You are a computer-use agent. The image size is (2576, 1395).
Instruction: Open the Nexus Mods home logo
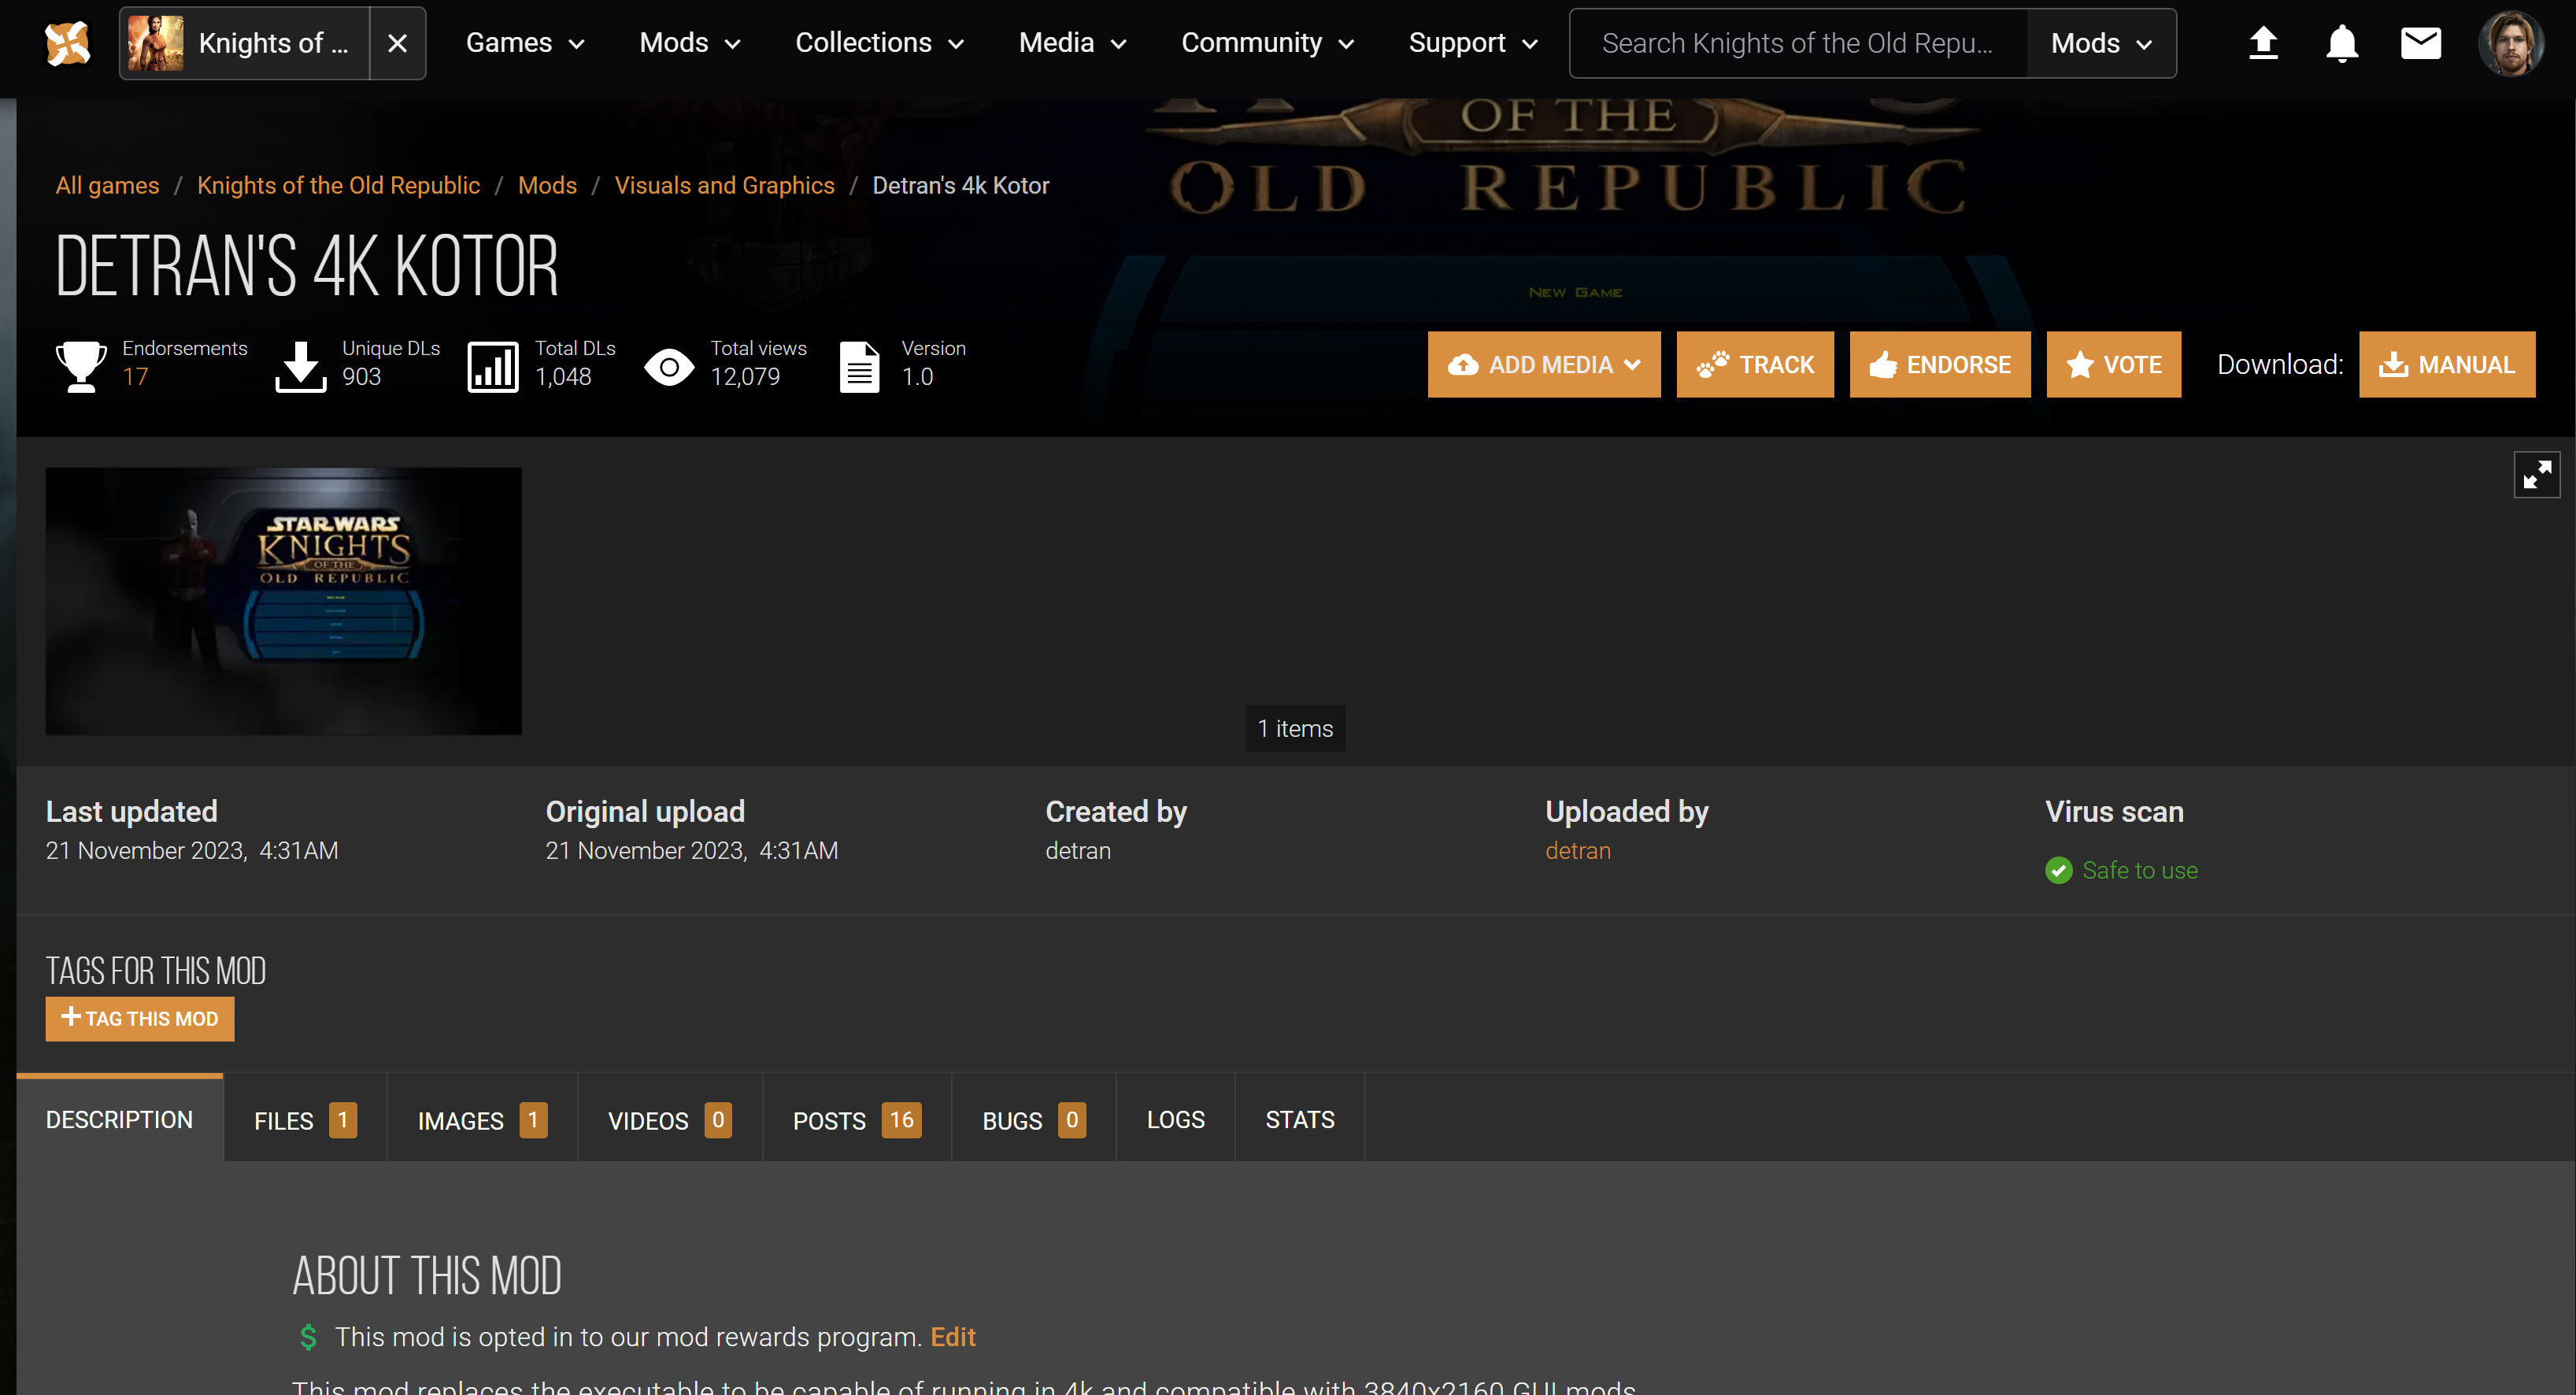pyautogui.click(x=67, y=43)
